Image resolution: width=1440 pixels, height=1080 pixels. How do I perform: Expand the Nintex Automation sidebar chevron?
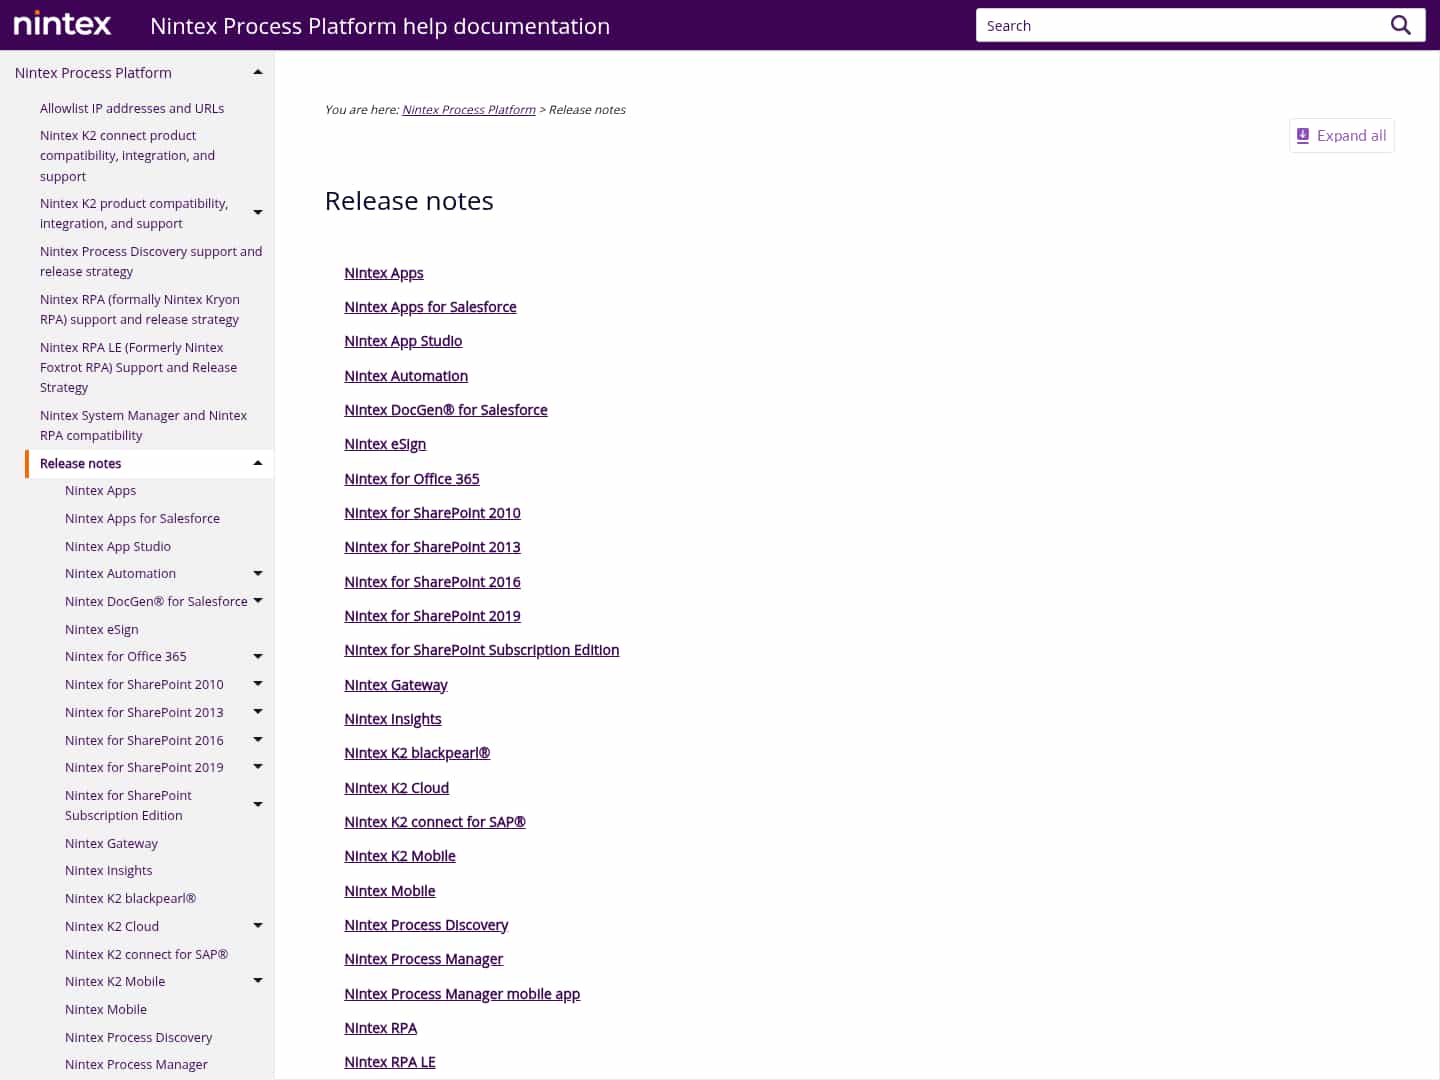pyautogui.click(x=258, y=572)
